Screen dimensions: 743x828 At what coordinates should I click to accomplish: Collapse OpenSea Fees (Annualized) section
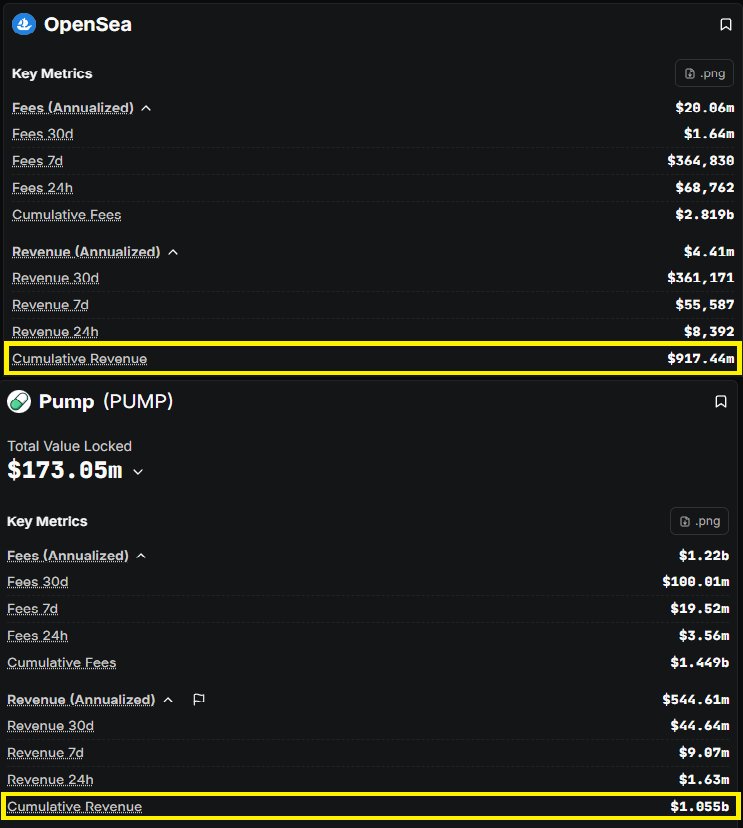coord(146,108)
